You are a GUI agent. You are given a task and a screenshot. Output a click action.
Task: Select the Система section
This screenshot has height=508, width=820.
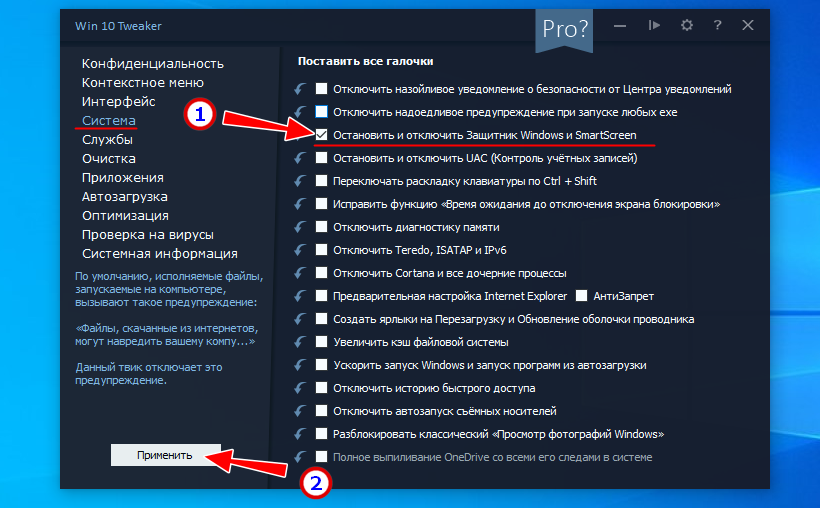[109, 120]
